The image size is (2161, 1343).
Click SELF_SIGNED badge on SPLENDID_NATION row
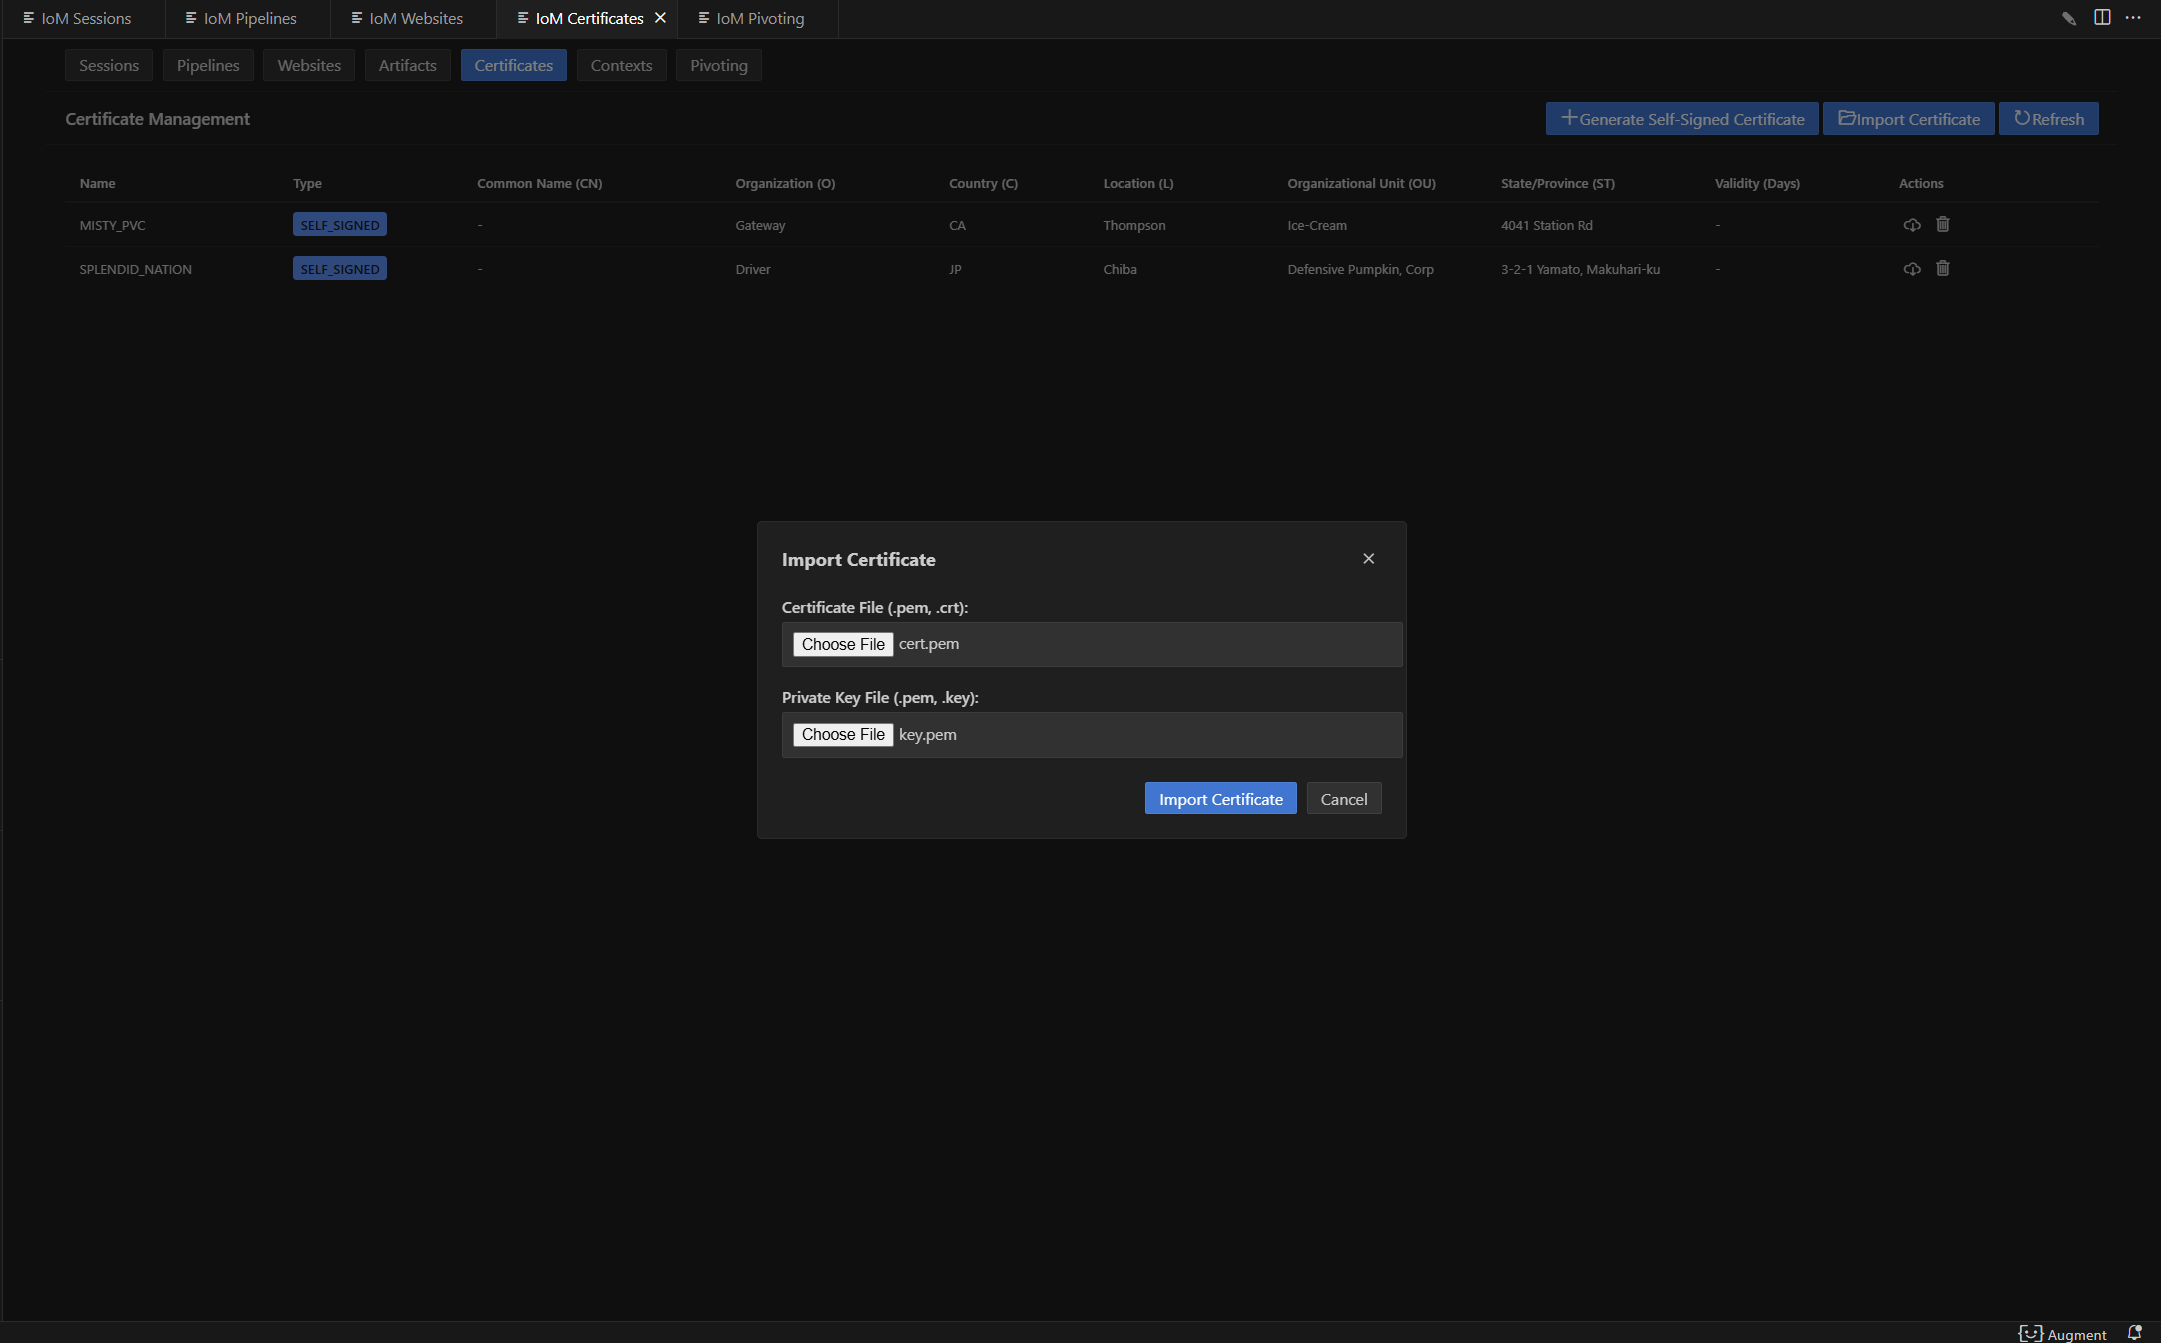tap(340, 269)
